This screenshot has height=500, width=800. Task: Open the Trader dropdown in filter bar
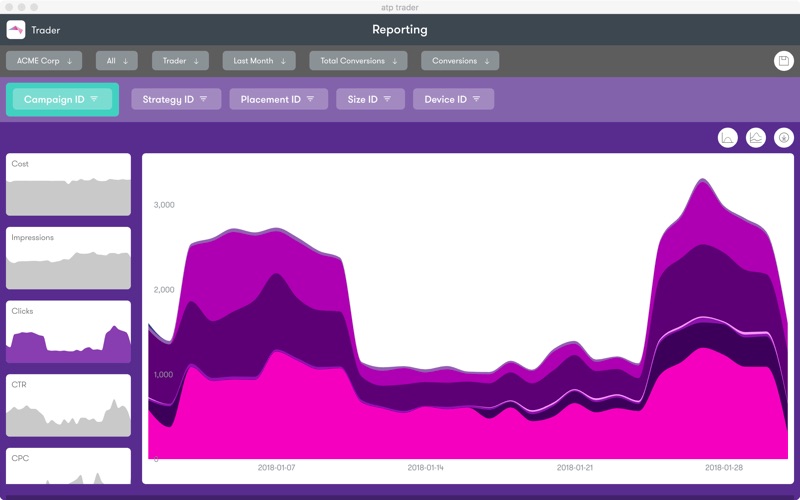[x=181, y=61]
